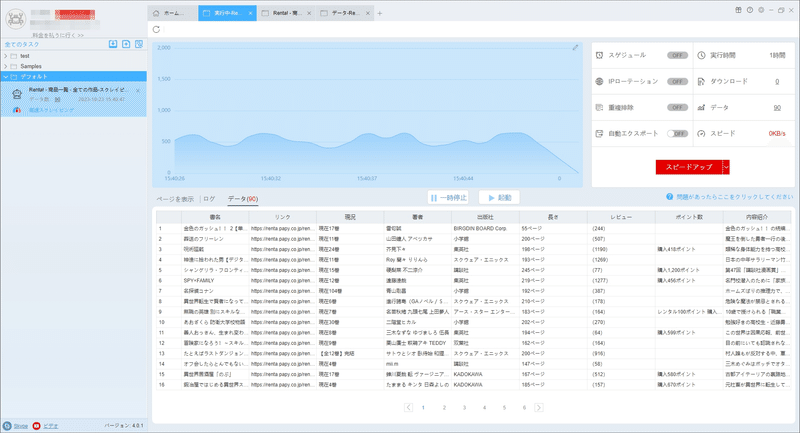Click the robot icon on the Rental task
800x433 pixels.
pyautogui.click(x=17, y=94)
